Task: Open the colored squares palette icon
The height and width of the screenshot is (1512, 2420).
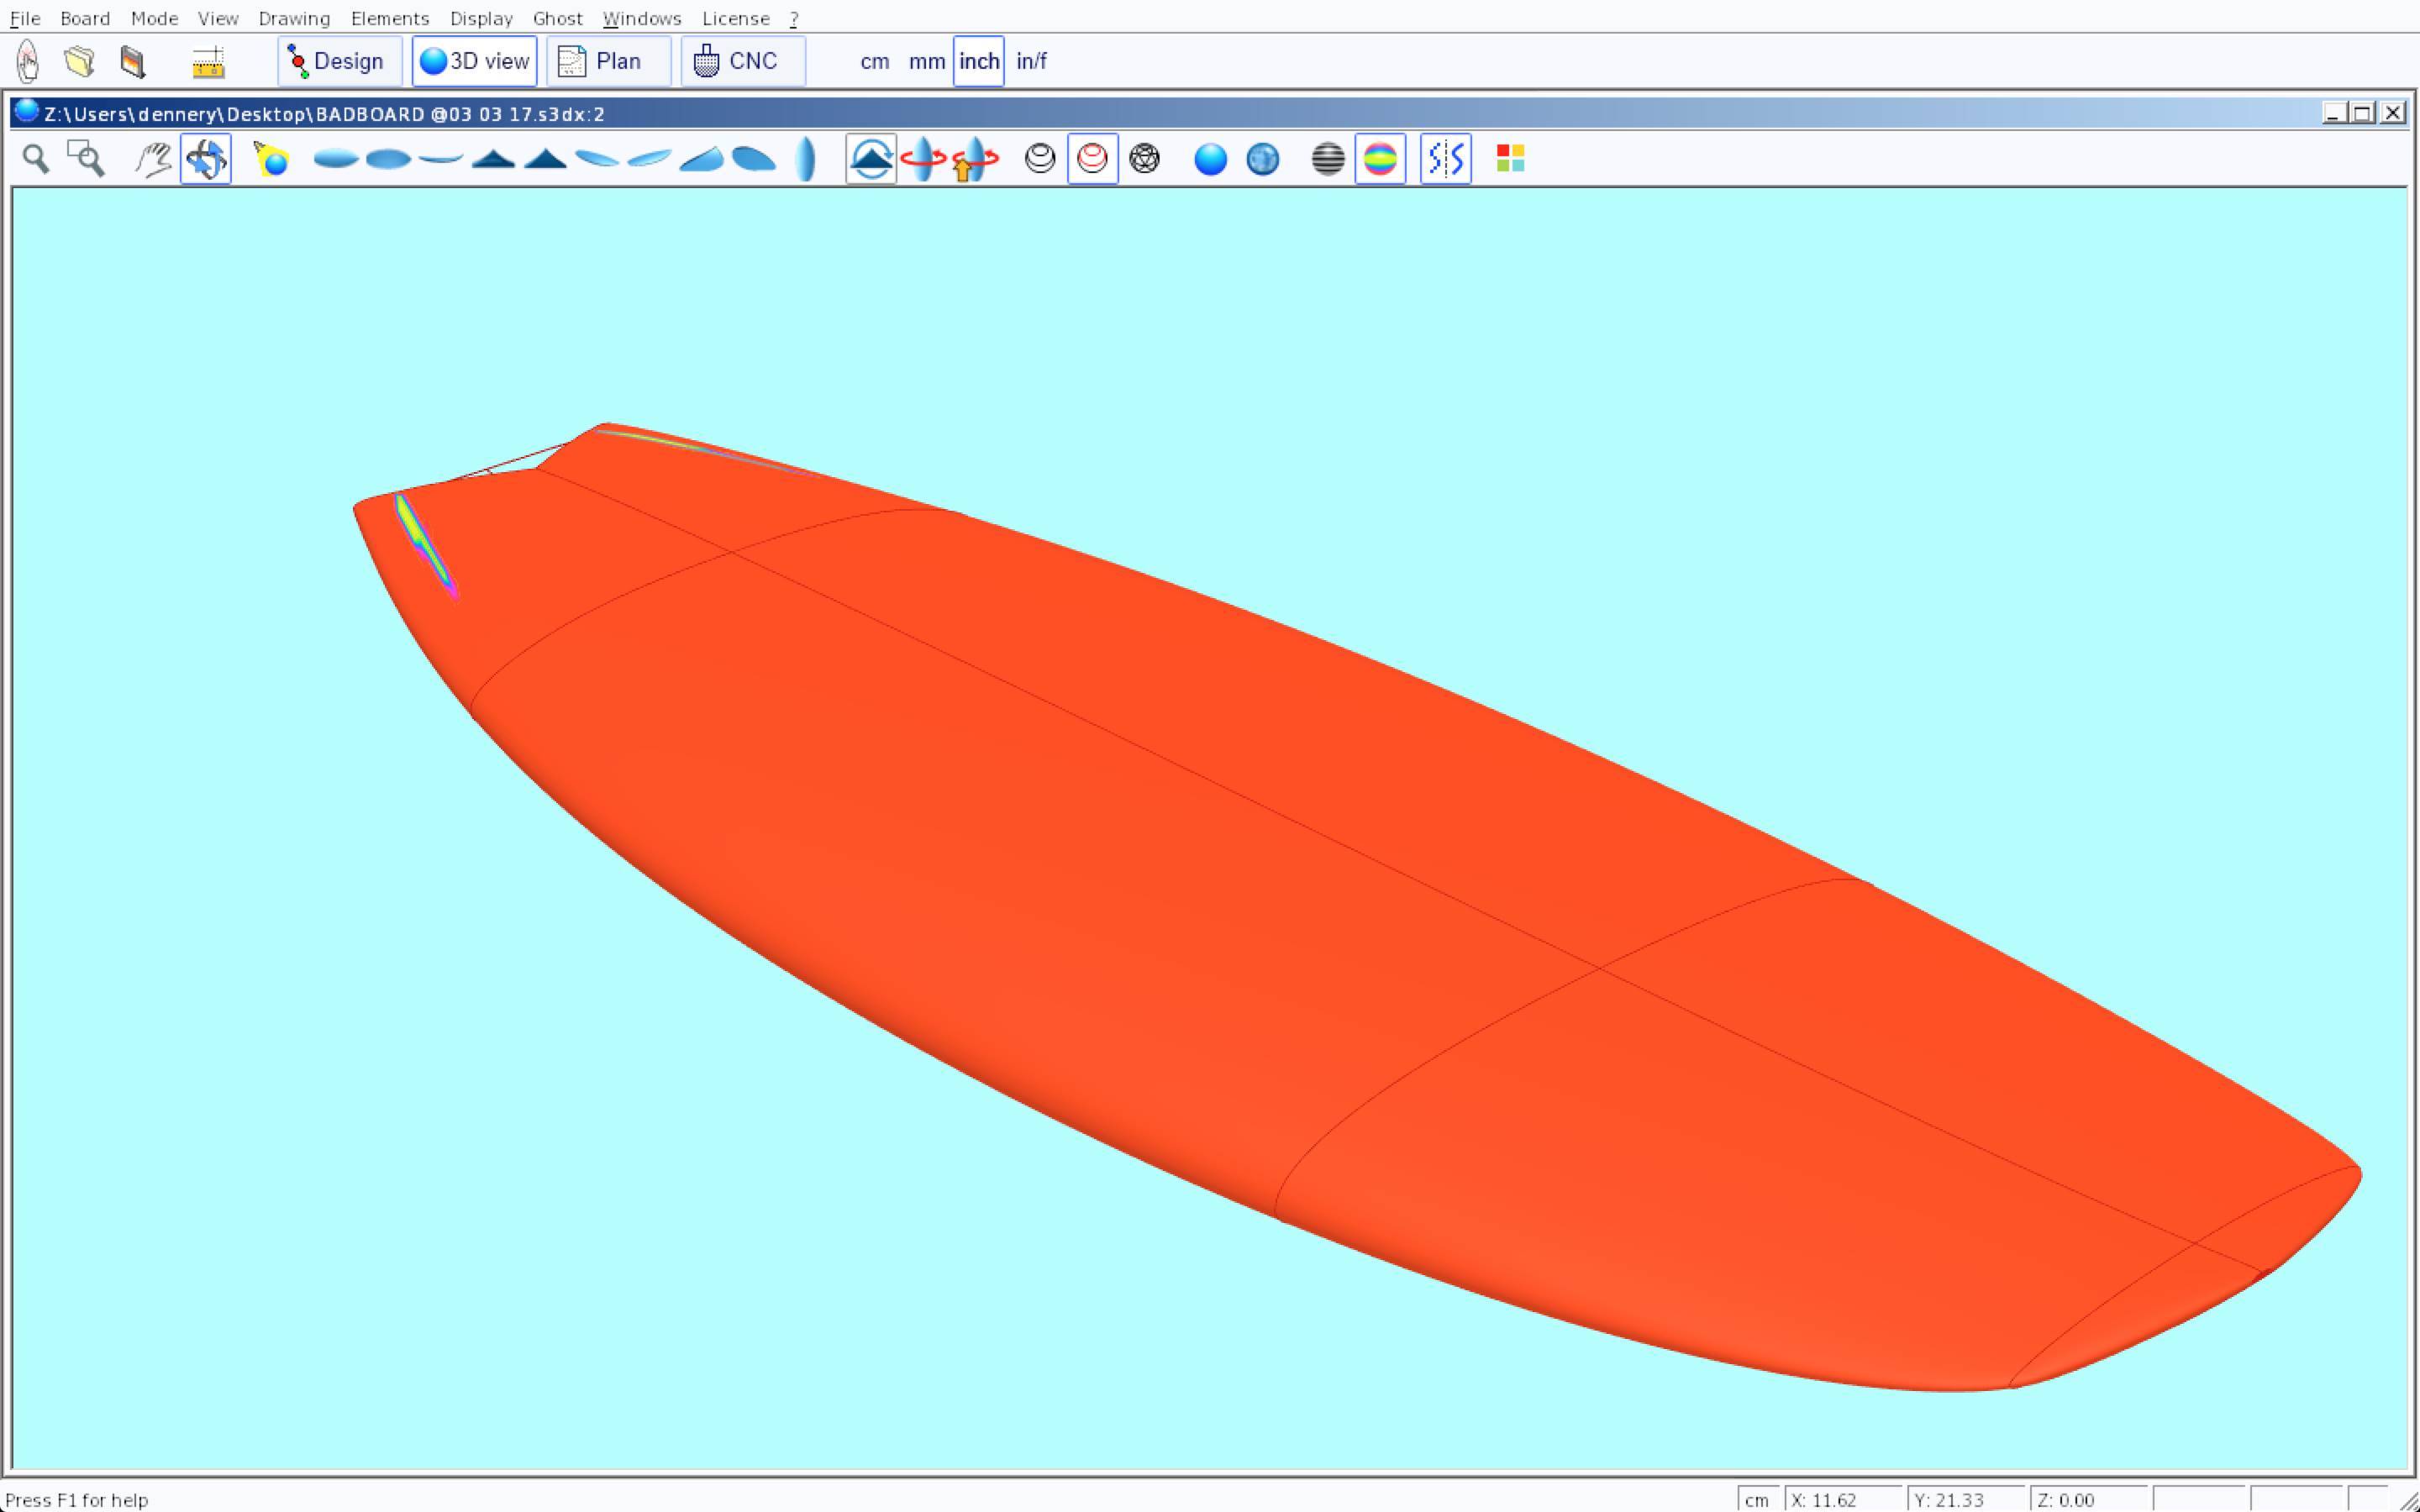Action: (x=1510, y=159)
